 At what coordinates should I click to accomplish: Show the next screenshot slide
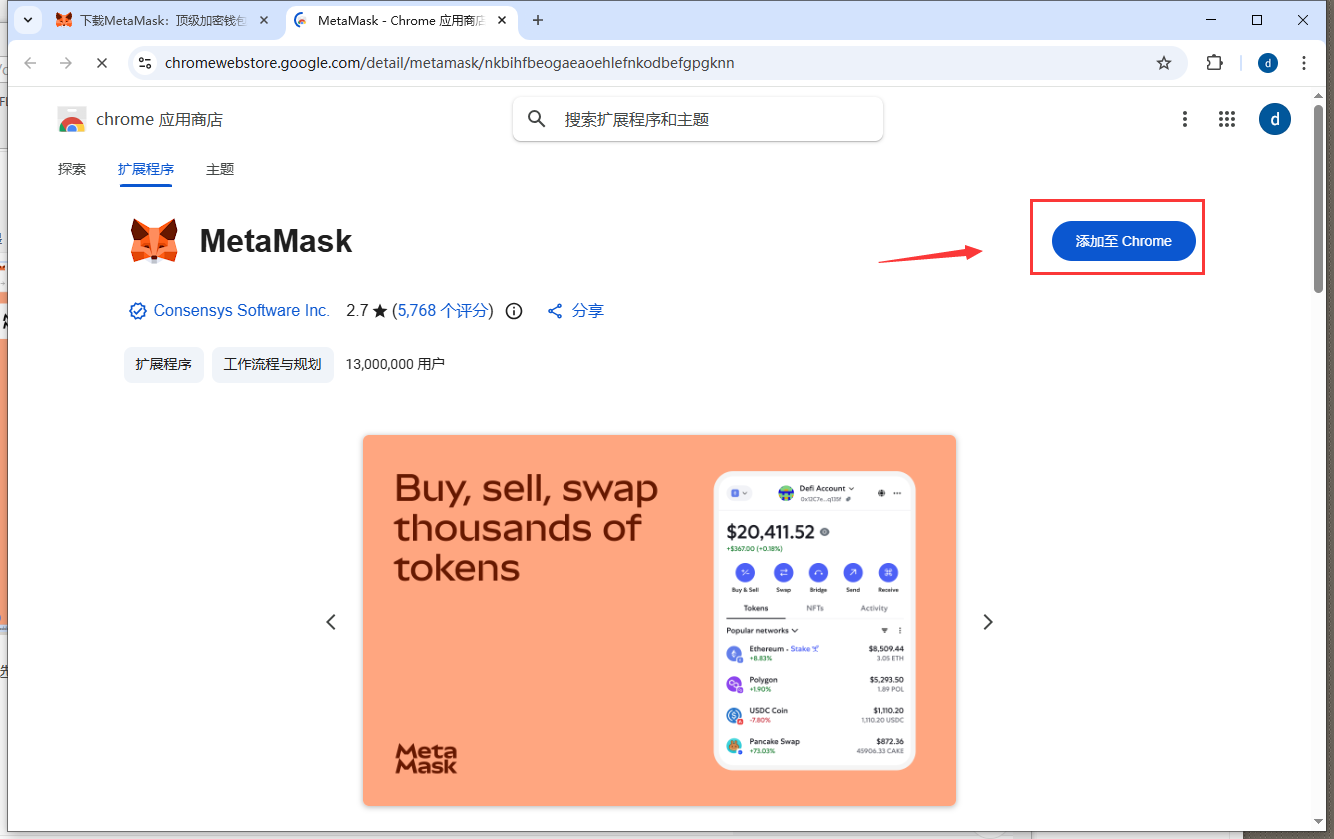pyautogui.click(x=988, y=622)
